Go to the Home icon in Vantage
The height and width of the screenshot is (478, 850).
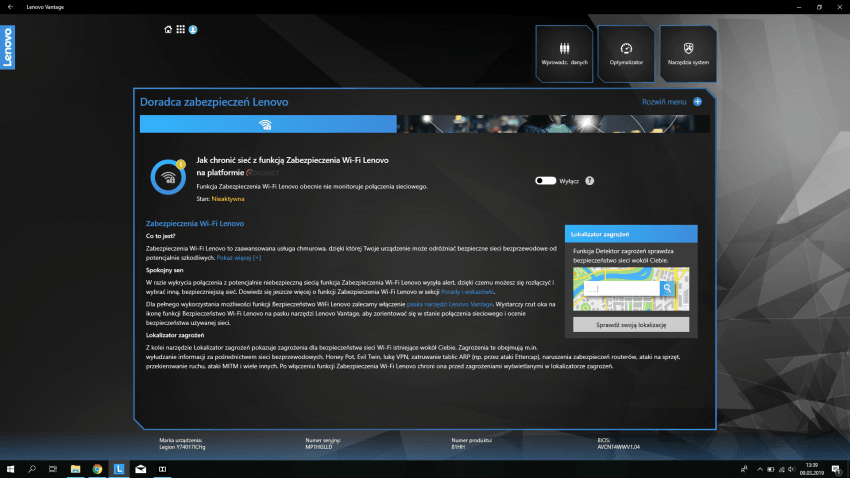click(168, 30)
